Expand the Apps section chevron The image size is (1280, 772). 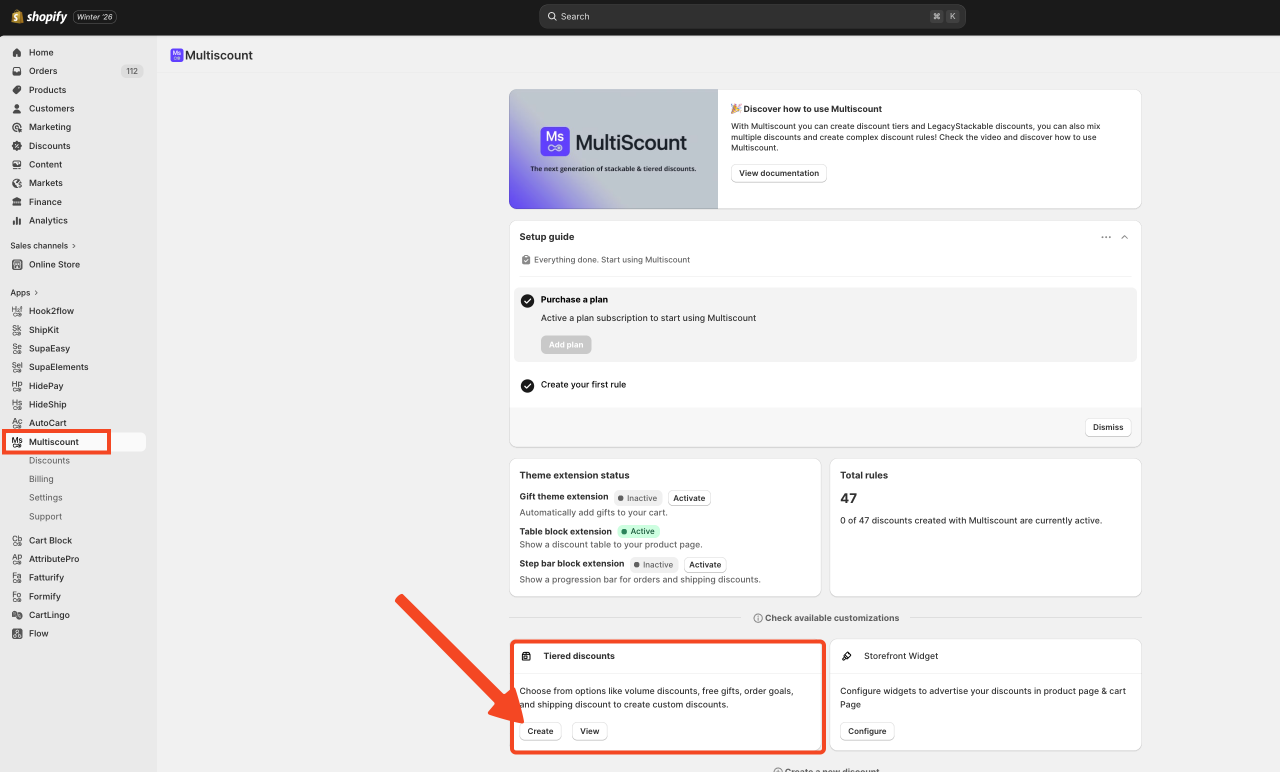37,293
